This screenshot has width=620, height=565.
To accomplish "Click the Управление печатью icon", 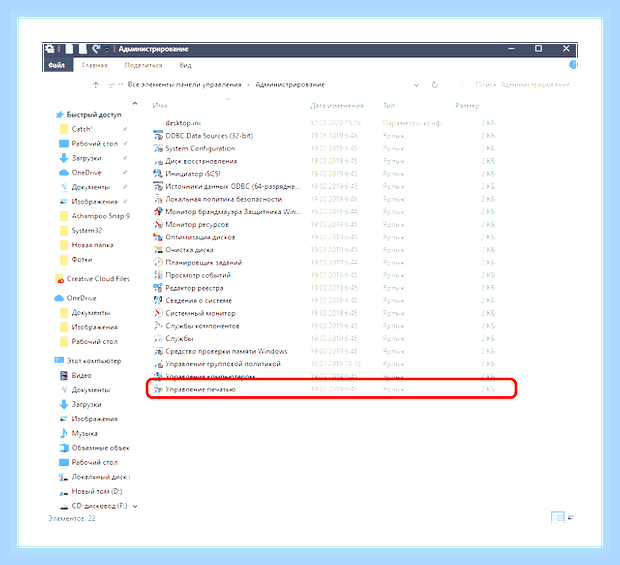I will click(158, 389).
